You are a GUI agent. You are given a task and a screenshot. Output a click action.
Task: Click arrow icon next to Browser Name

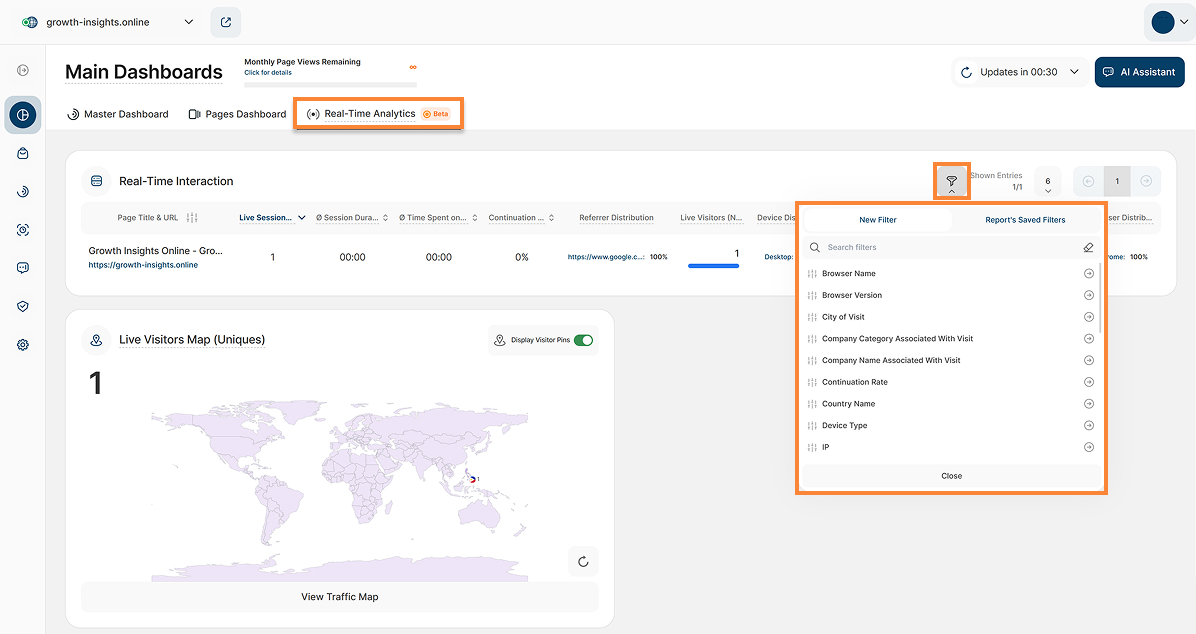point(1088,274)
